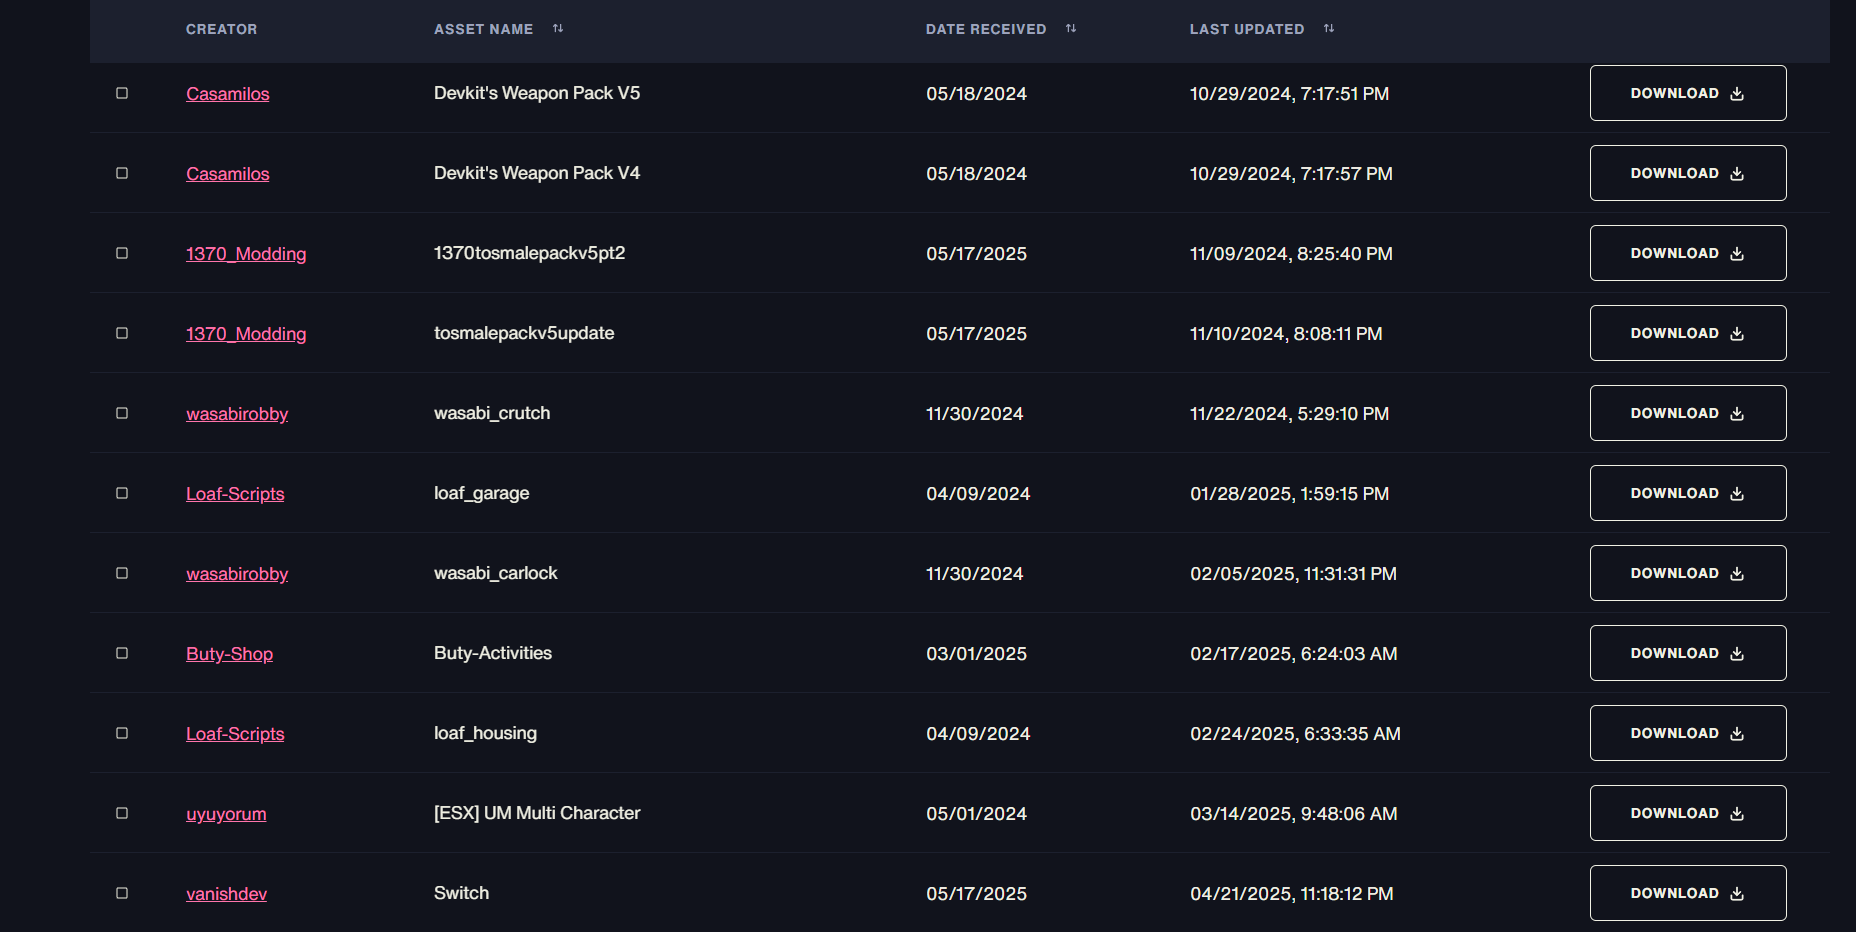Download Devkit's Weapon Pack V4
The height and width of the screenshot is (932, 1856).
1688,173
